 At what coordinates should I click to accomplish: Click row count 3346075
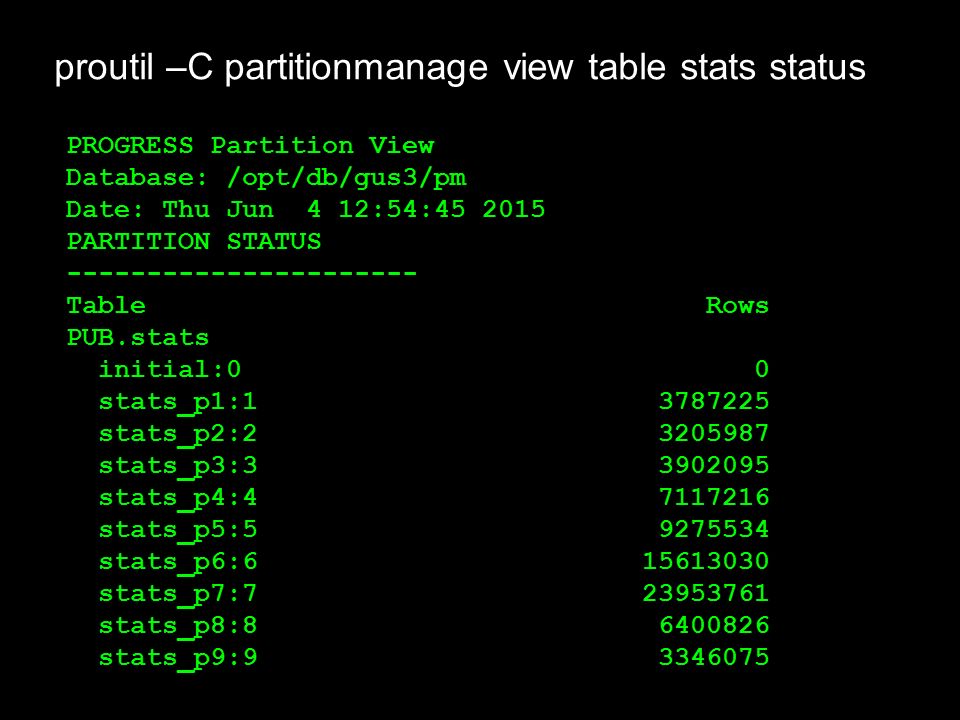714,657
